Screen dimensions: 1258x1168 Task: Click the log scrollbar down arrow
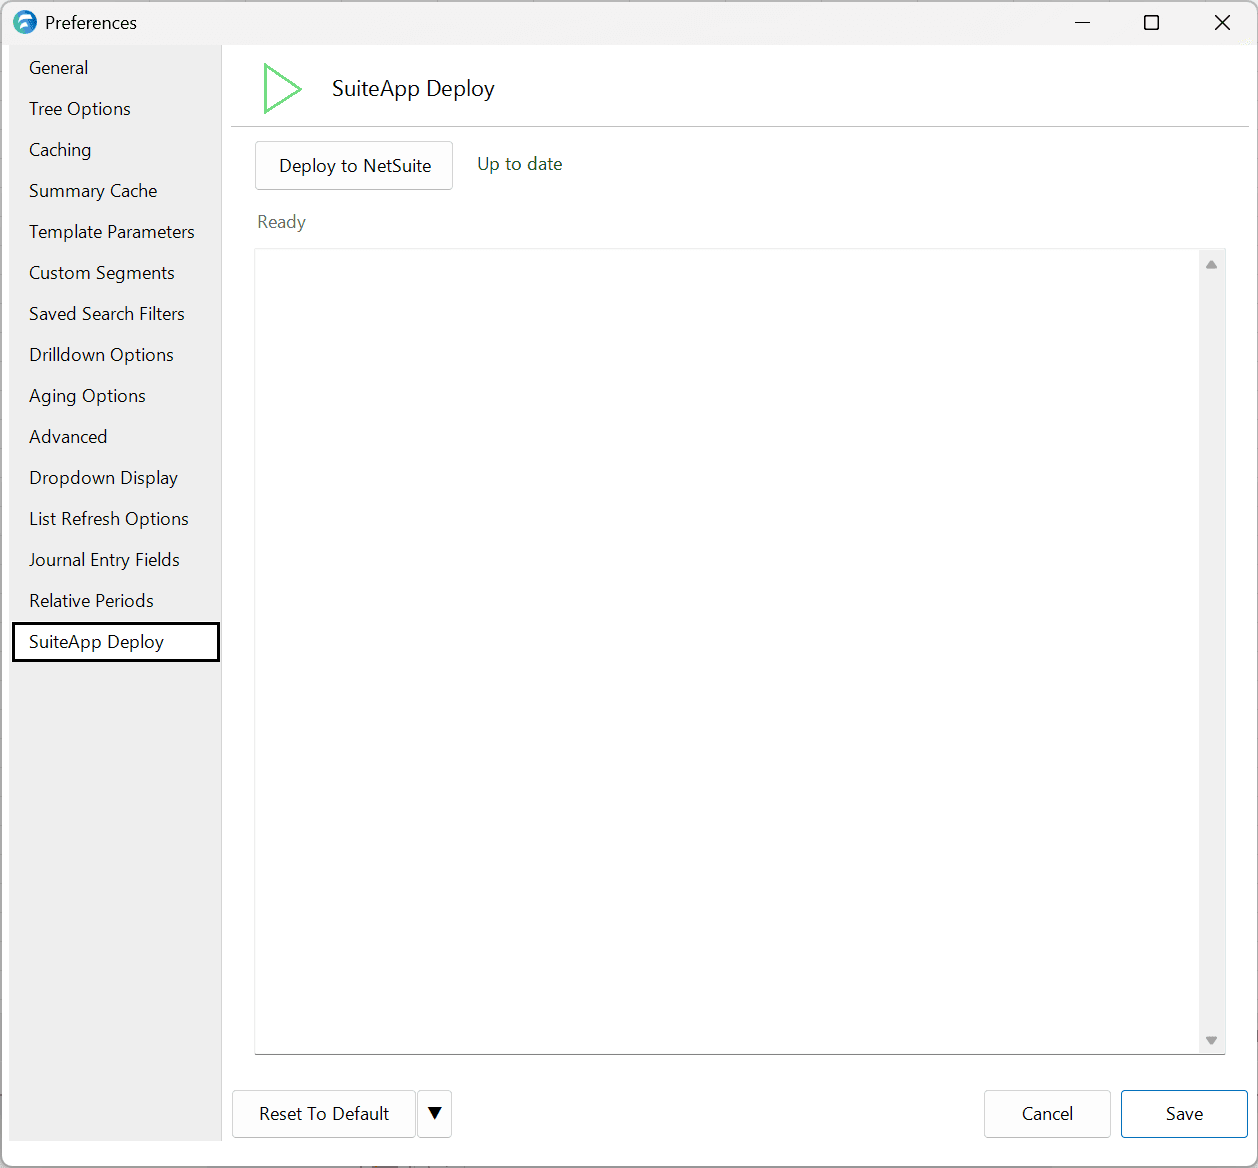tap(1211, 1041)
